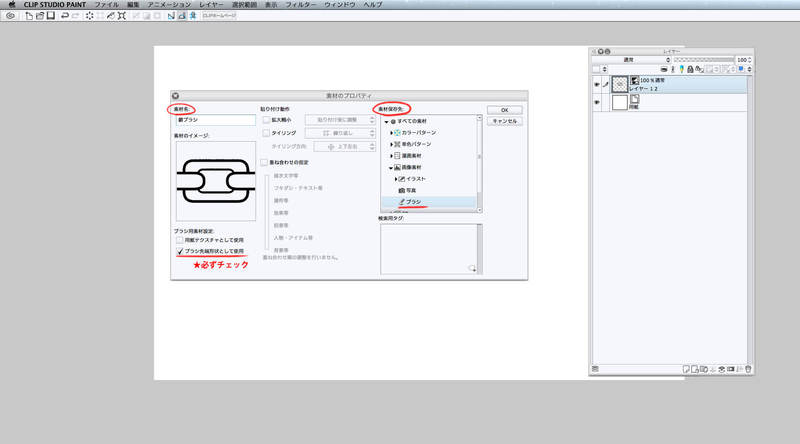
Task: Select the ブラシ folder in material tree
Action: [416, 203]
